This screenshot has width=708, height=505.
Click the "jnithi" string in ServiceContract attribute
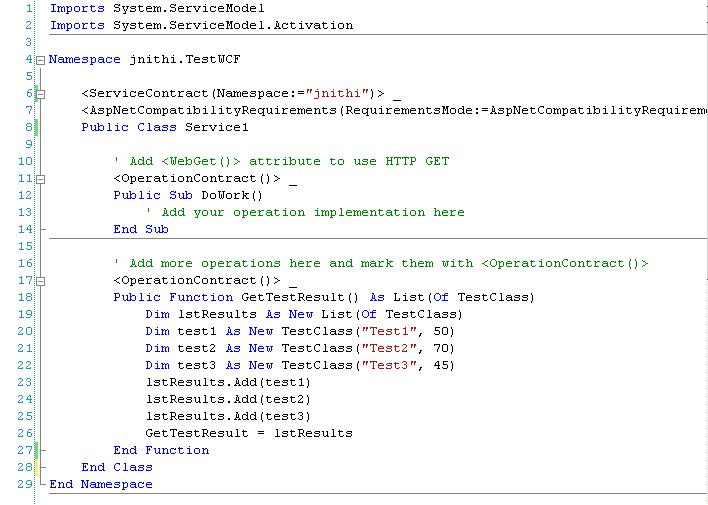[337, 94]
